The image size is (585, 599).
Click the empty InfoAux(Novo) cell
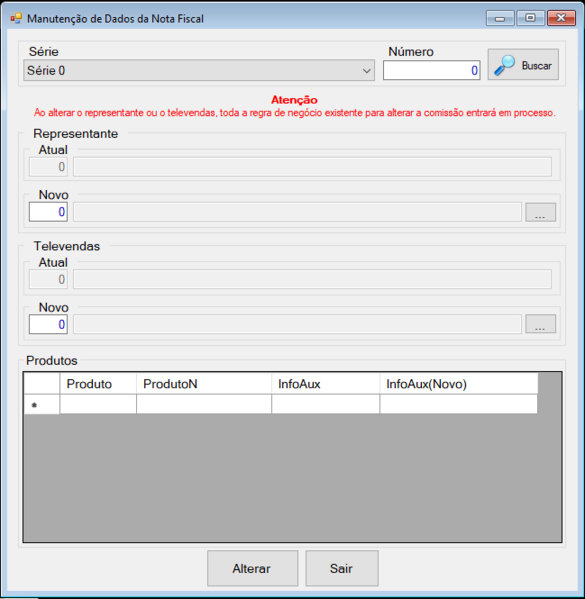click(459, 404)
